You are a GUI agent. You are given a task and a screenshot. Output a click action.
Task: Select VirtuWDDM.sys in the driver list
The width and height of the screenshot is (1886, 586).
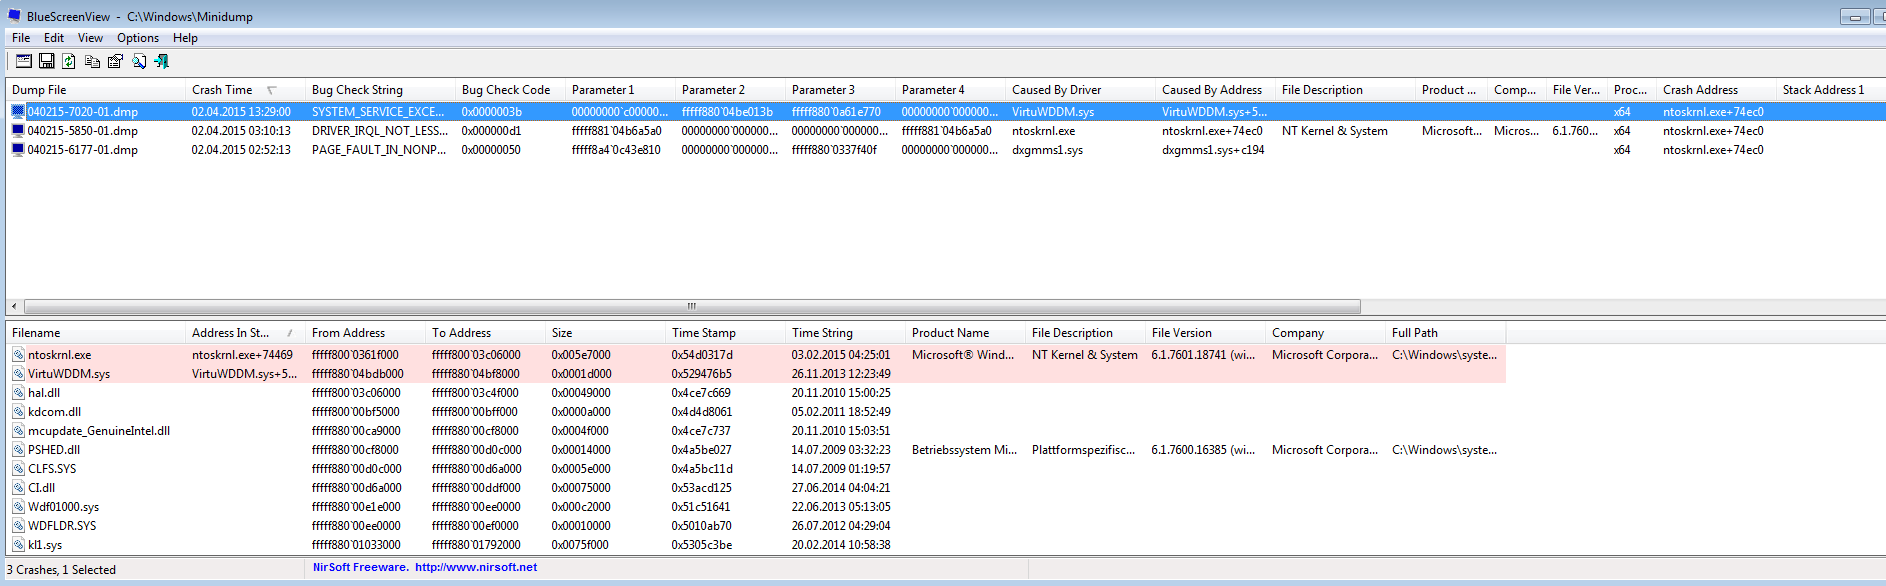(x=69, y=374)
